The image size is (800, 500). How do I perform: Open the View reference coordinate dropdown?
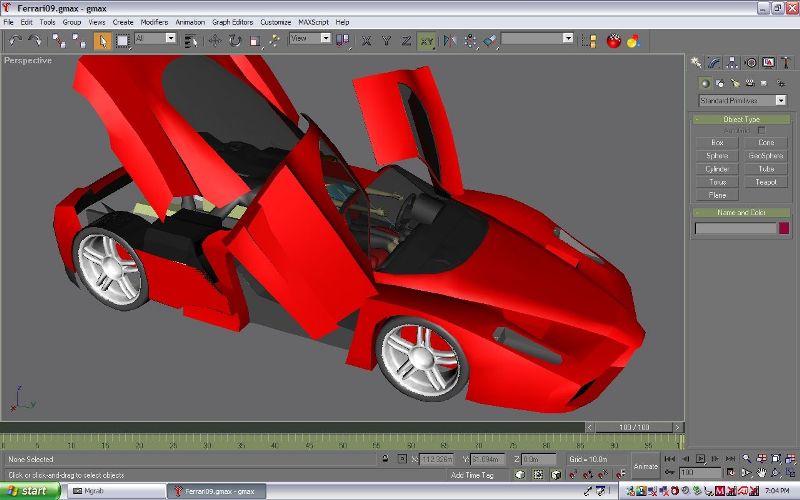click(x=310, y=39)
